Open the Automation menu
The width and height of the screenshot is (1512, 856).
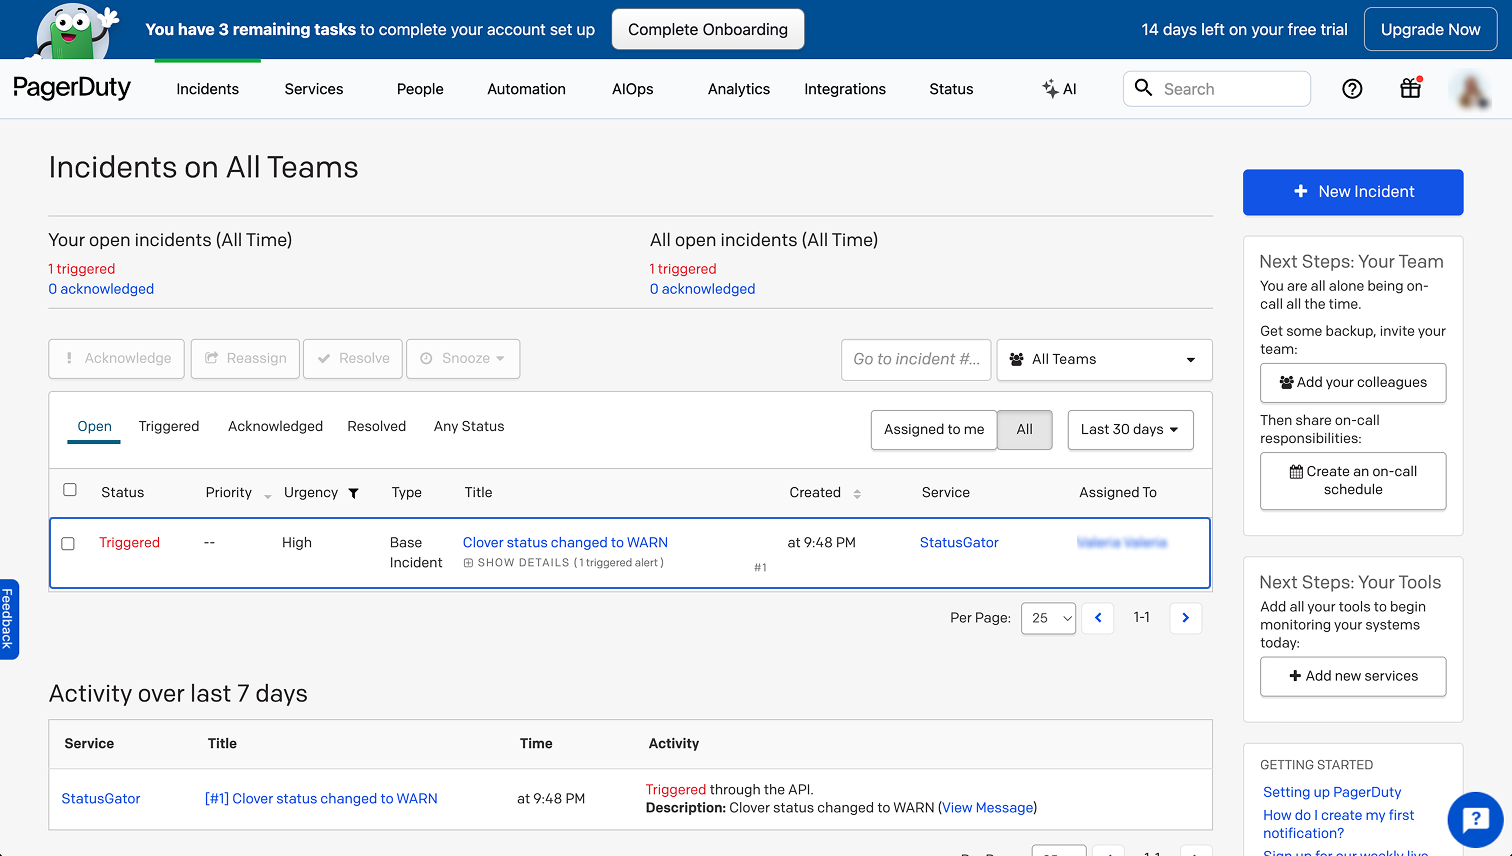tap(526, 89)
